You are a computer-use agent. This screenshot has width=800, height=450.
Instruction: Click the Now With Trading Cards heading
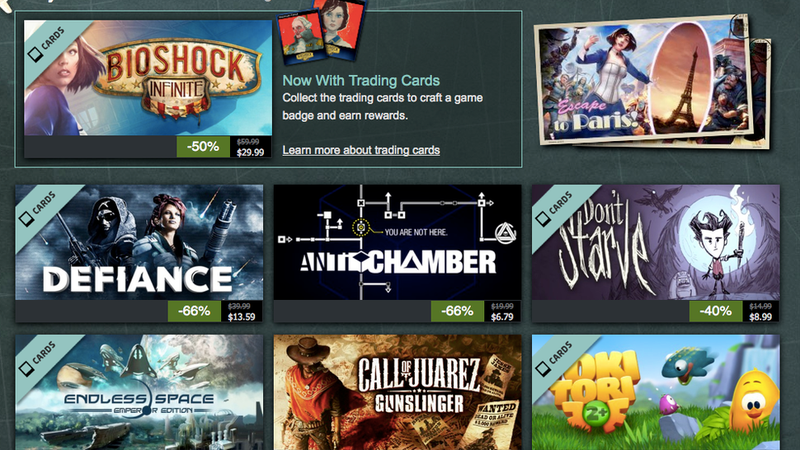[x=361, y=81]
